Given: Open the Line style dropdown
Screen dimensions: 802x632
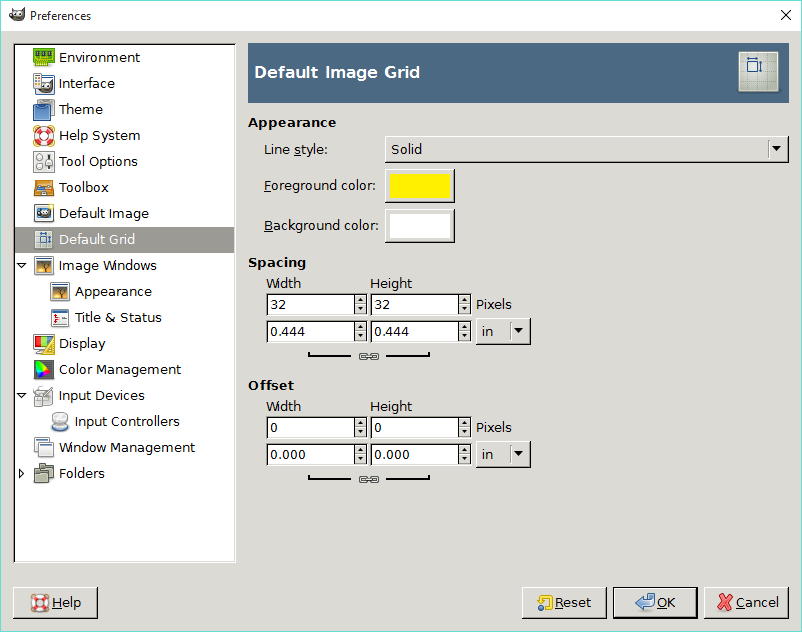Looking at the screenshot, I should coord(586,149).
